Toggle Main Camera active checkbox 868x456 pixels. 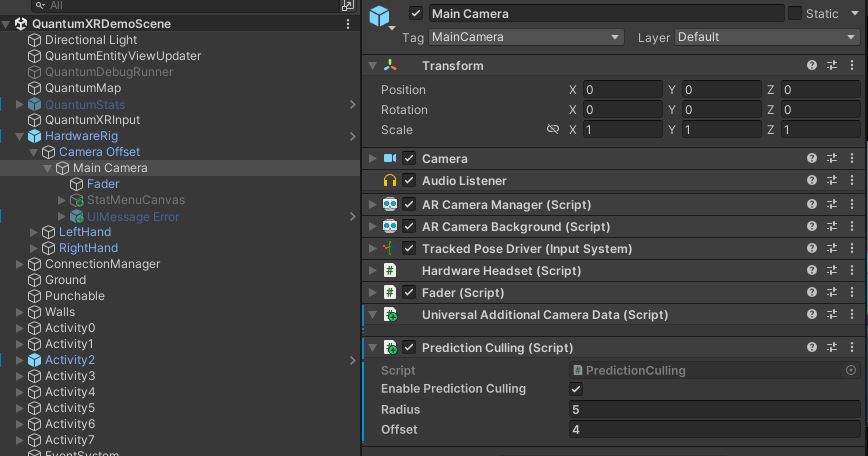click(416, 13)
